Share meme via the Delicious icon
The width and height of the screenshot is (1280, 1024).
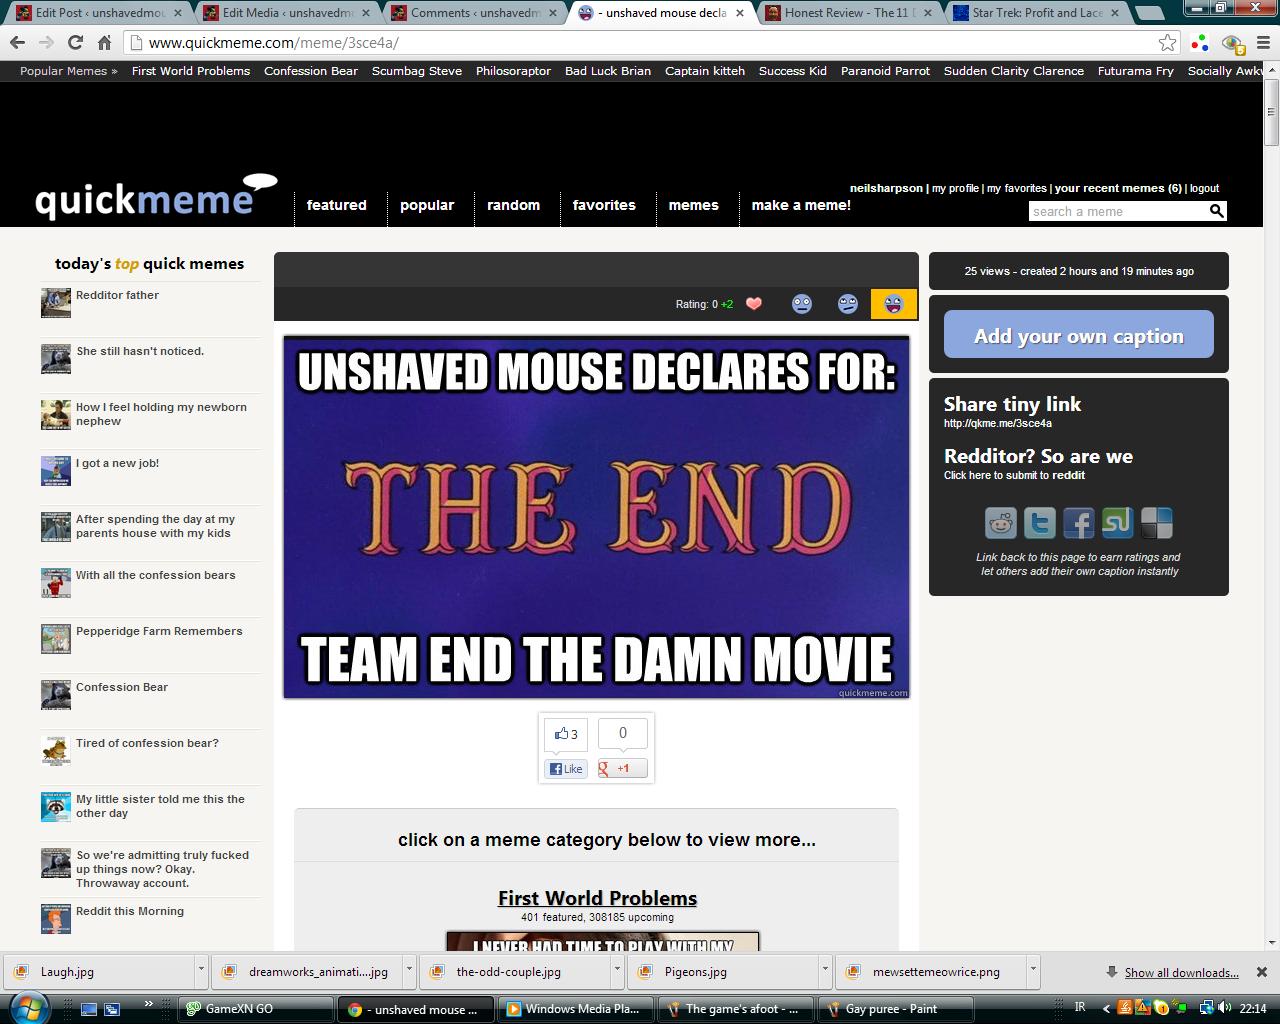[x=1156, y=523]
